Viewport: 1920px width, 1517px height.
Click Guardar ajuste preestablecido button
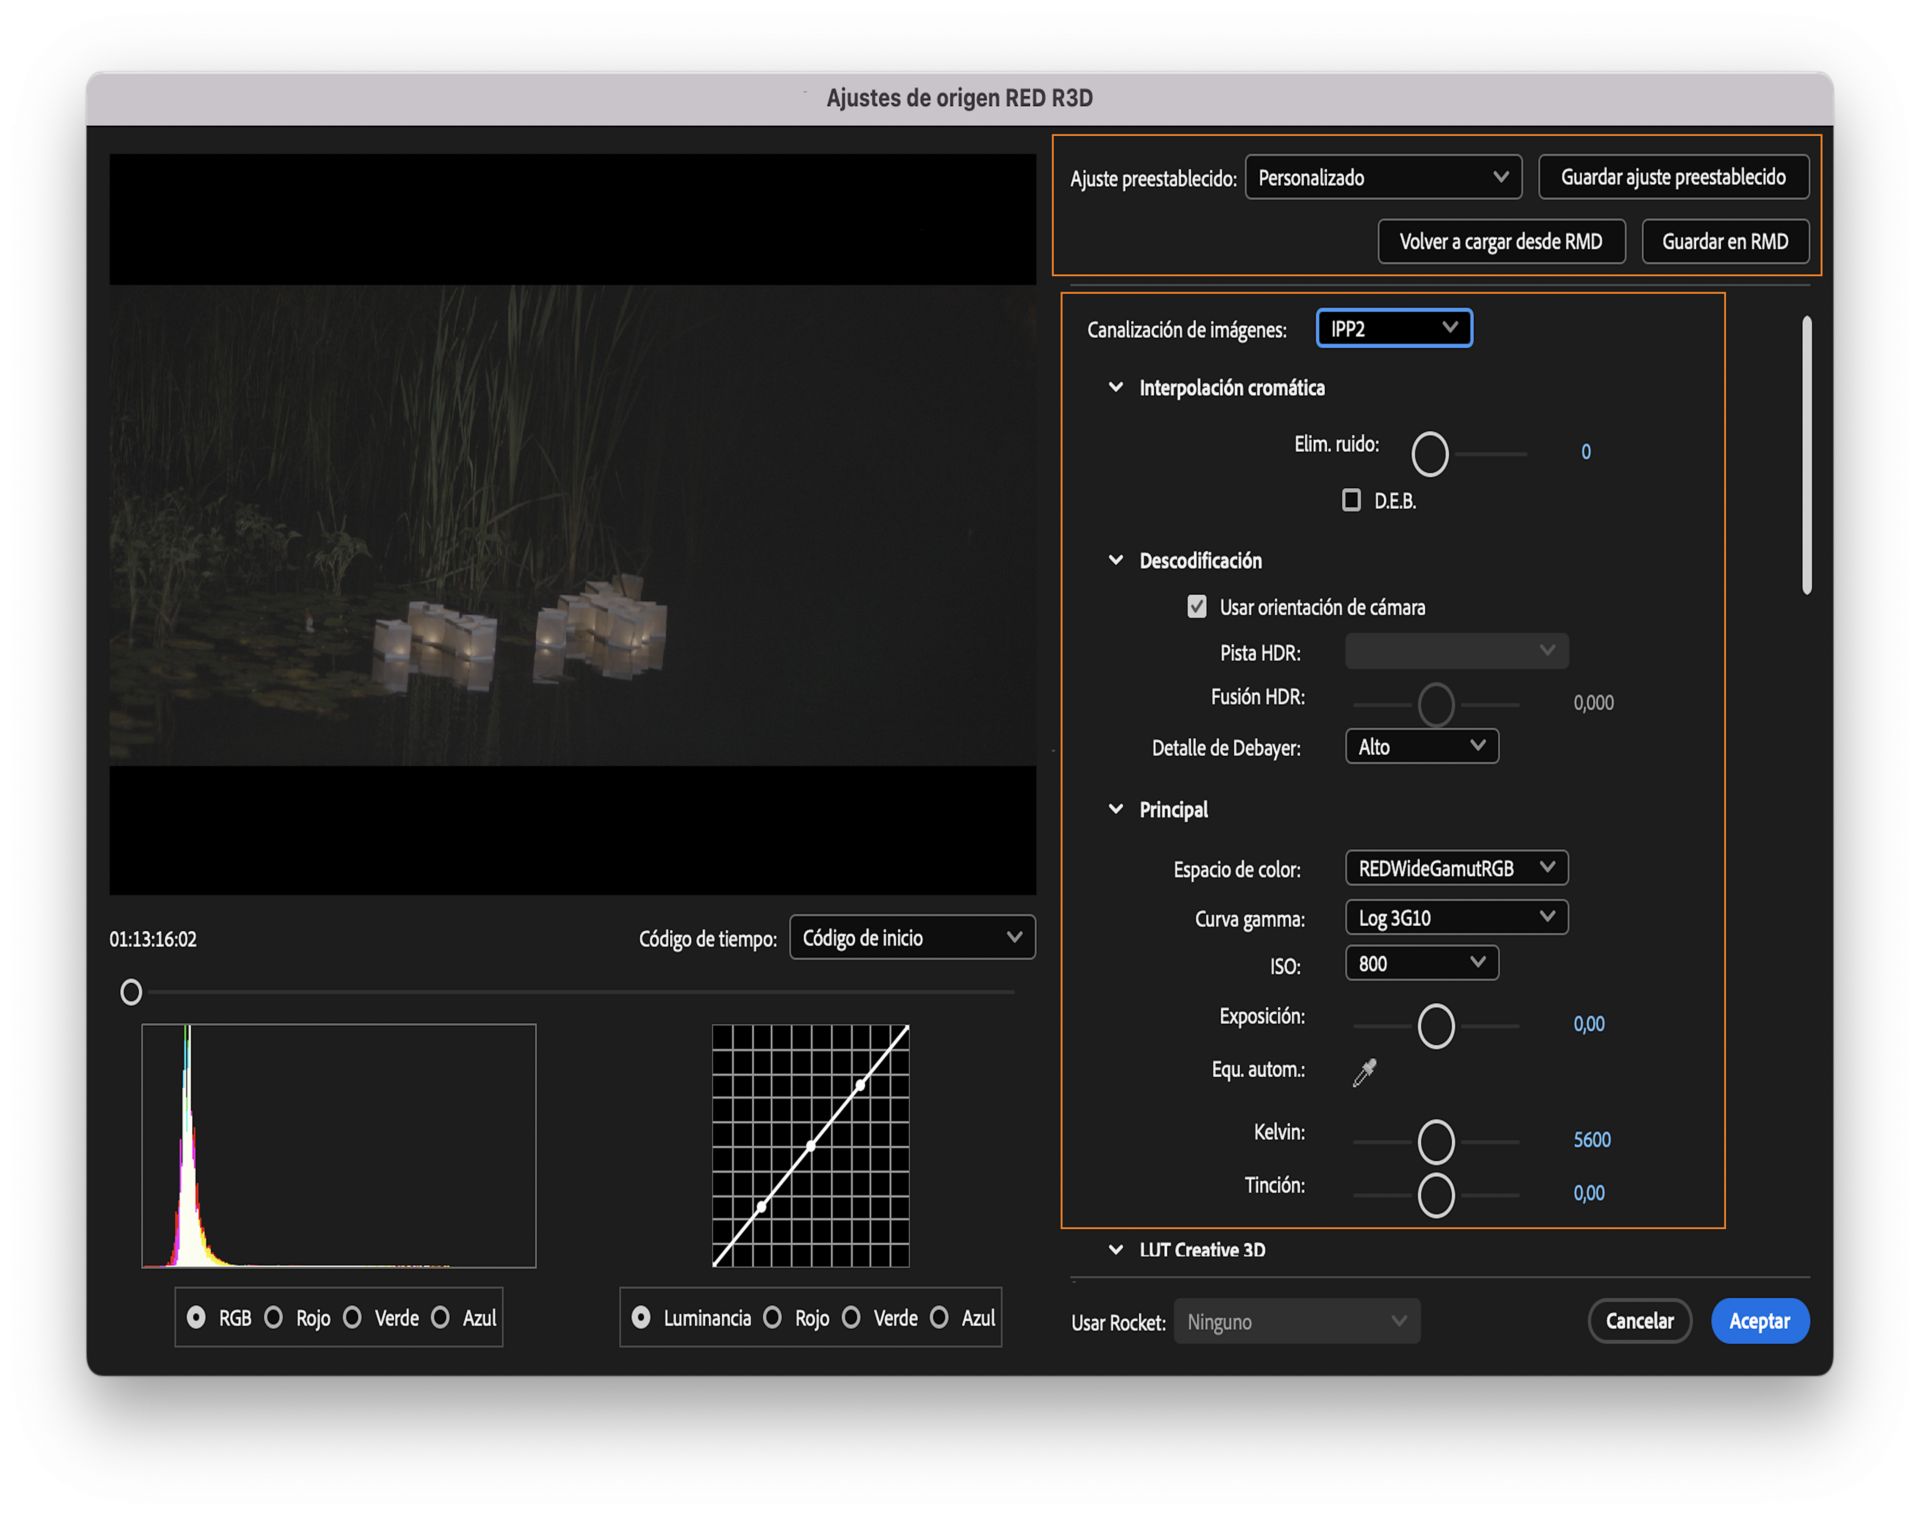tap(1672, 177)
